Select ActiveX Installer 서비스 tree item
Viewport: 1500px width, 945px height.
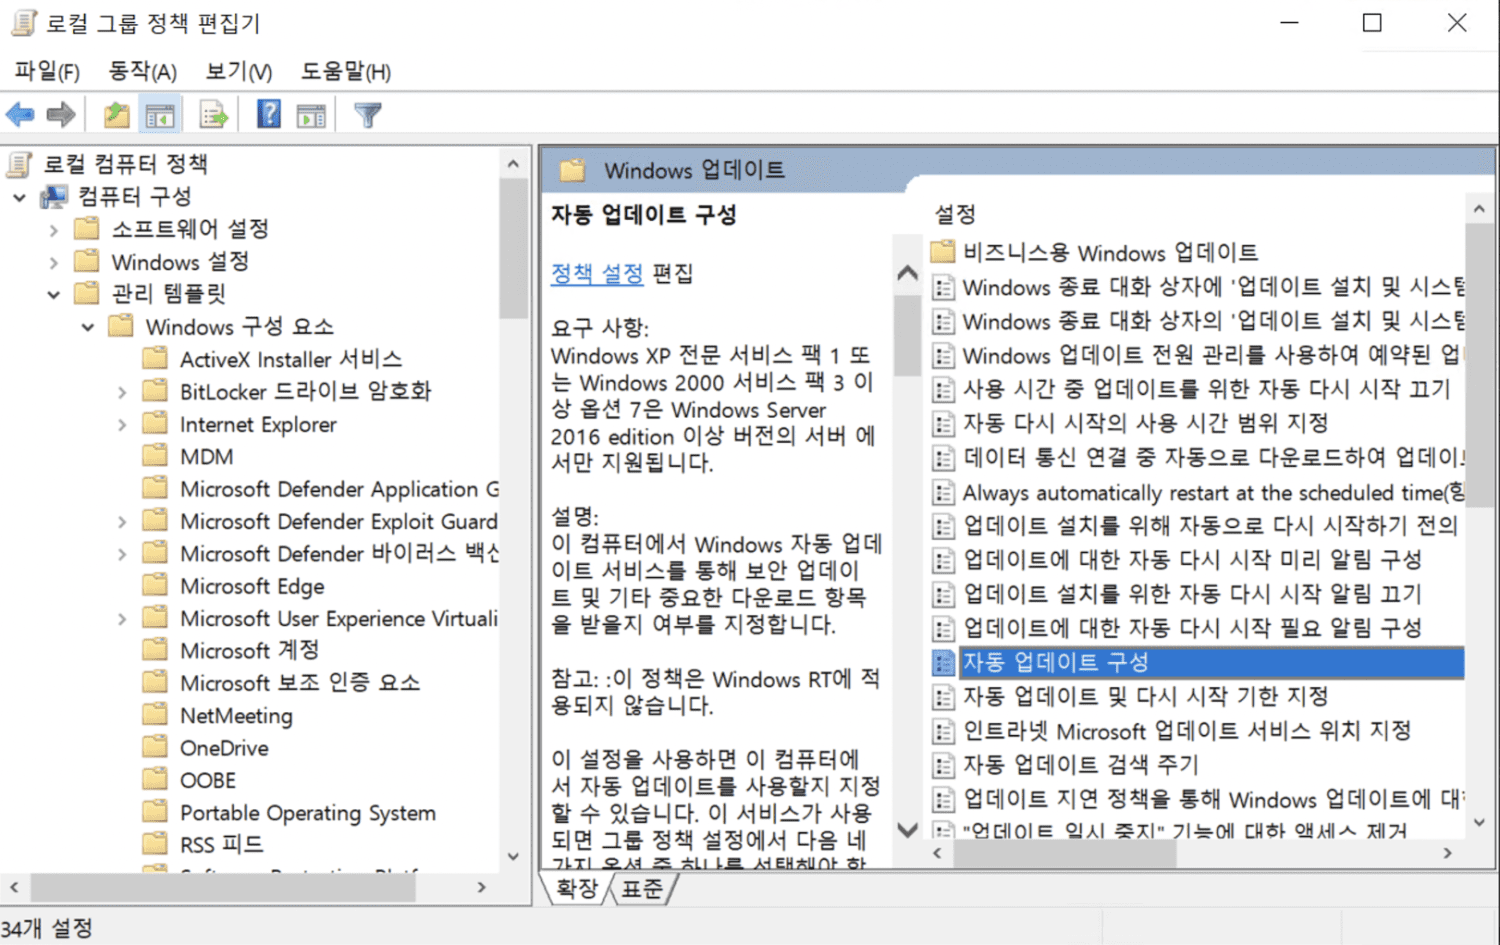click(x=291, y=360)
